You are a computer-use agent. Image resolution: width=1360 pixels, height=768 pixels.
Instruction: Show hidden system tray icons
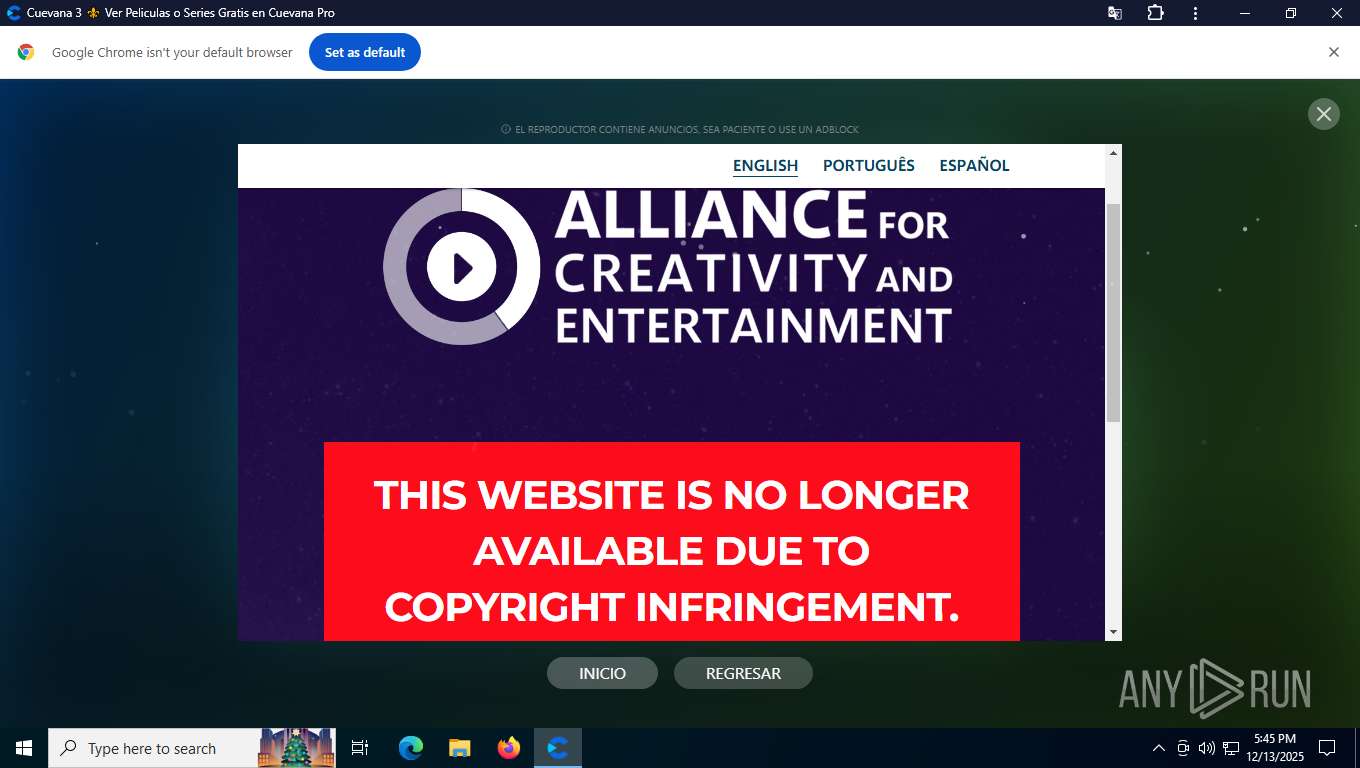coord(1159,748)
